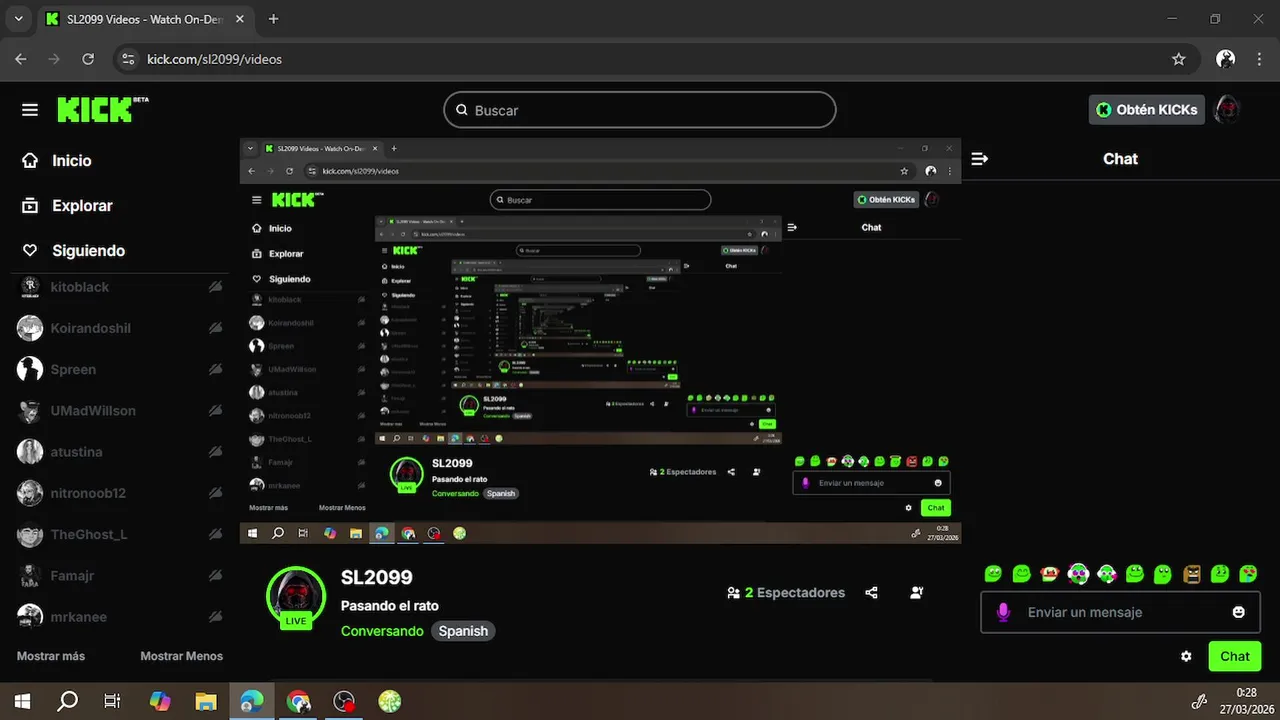The height and width of the screenshot is (720, 1280).
Task: Open the Windows Start menu
Action: [x=21, y=701]
